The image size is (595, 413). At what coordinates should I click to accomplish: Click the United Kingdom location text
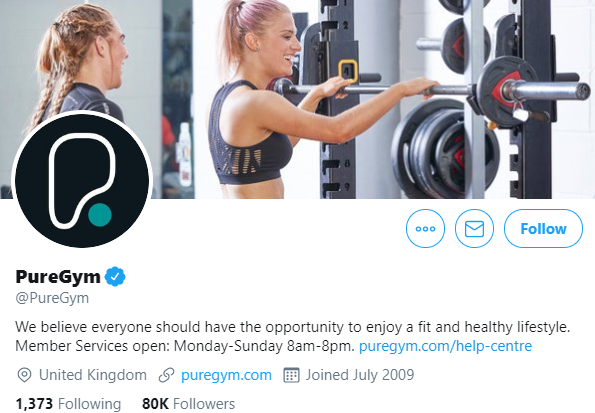click(x=93, y=375)
